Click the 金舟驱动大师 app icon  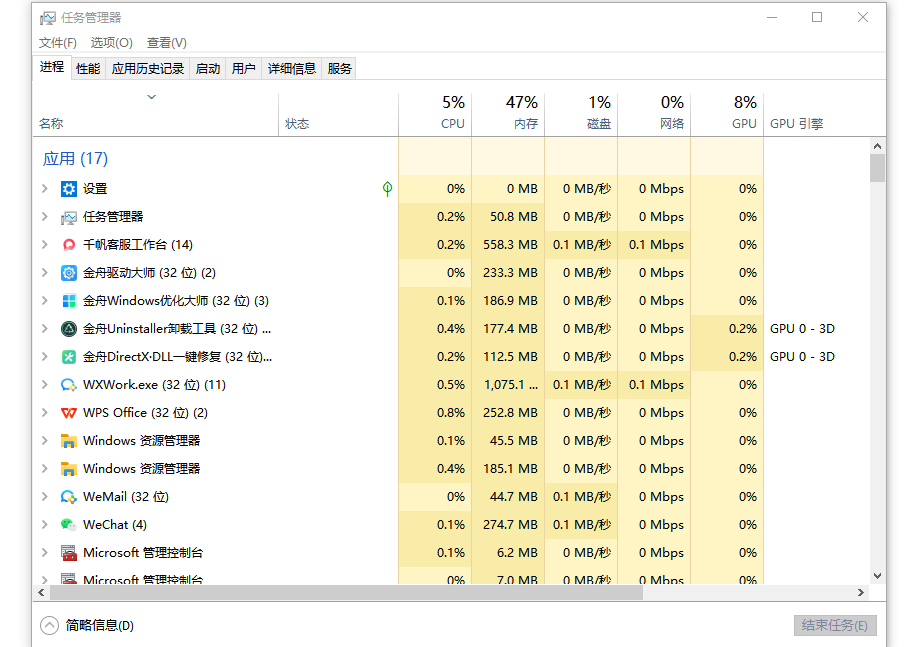click(68, 273)
